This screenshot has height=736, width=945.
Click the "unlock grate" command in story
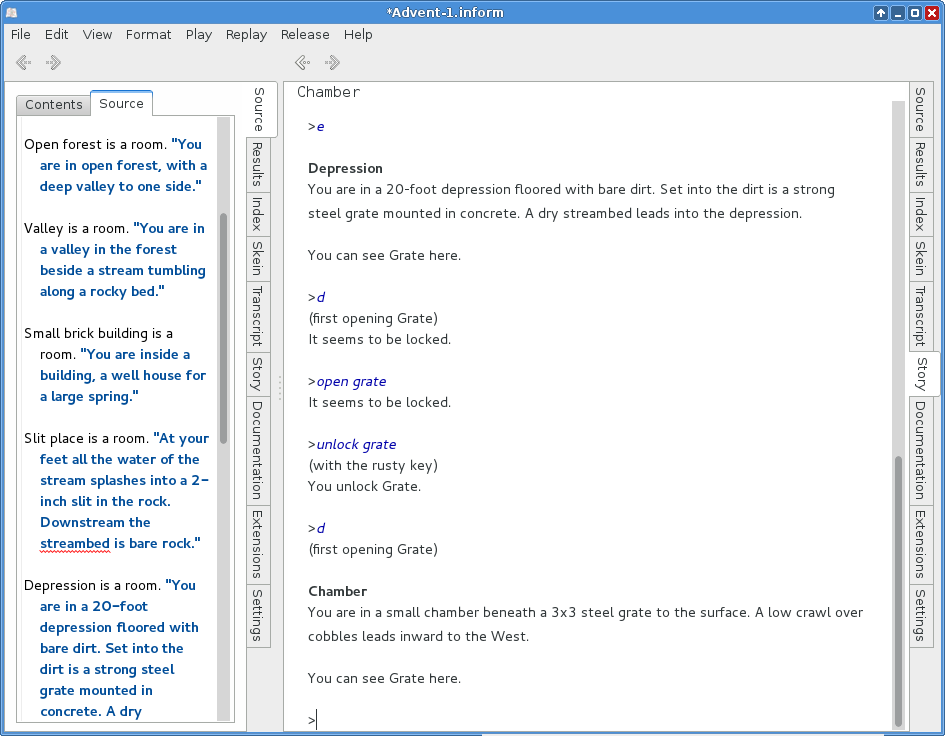coord(356,445)
